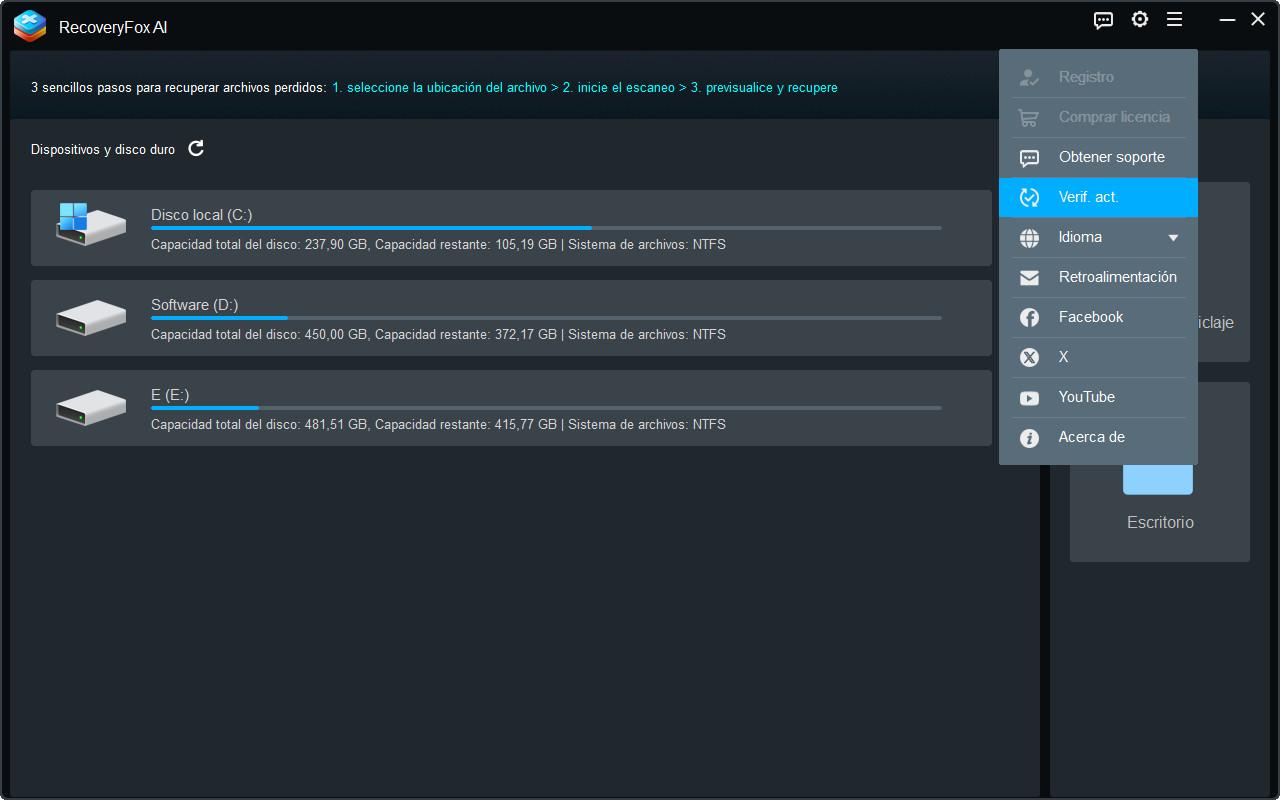Choose Comprar licencia from the menu

point(1114,117)
